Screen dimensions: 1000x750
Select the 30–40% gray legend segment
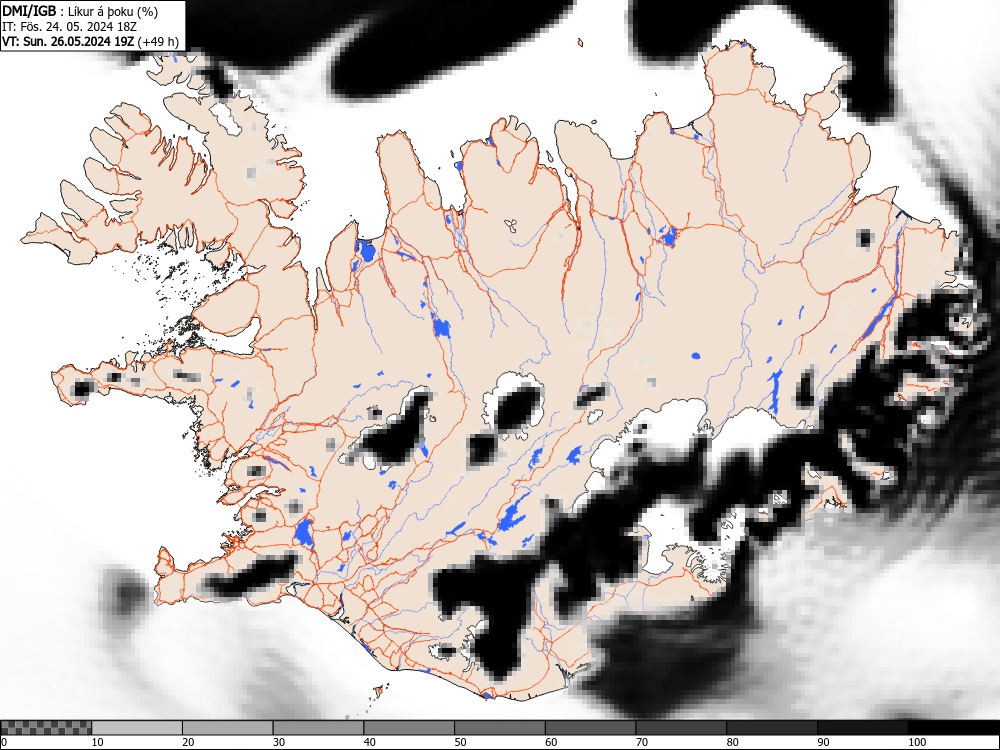(318, 728)
